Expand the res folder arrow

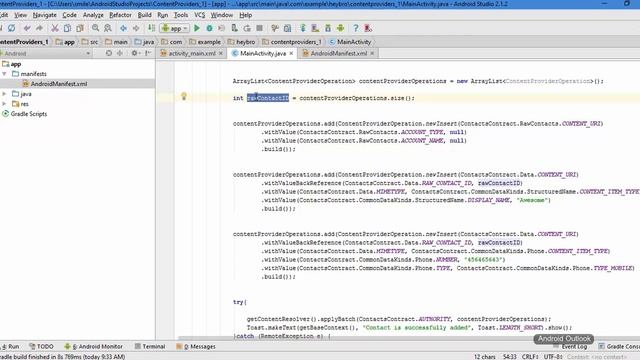(x=4, y=104)
